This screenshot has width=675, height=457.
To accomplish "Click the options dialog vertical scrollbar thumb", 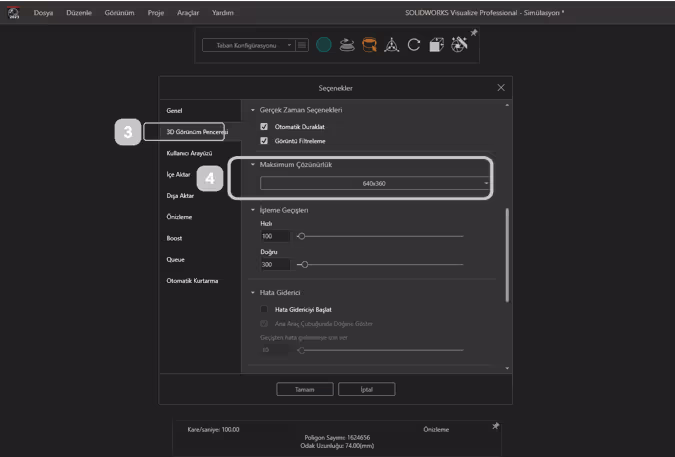I will (x=507, y=255).
